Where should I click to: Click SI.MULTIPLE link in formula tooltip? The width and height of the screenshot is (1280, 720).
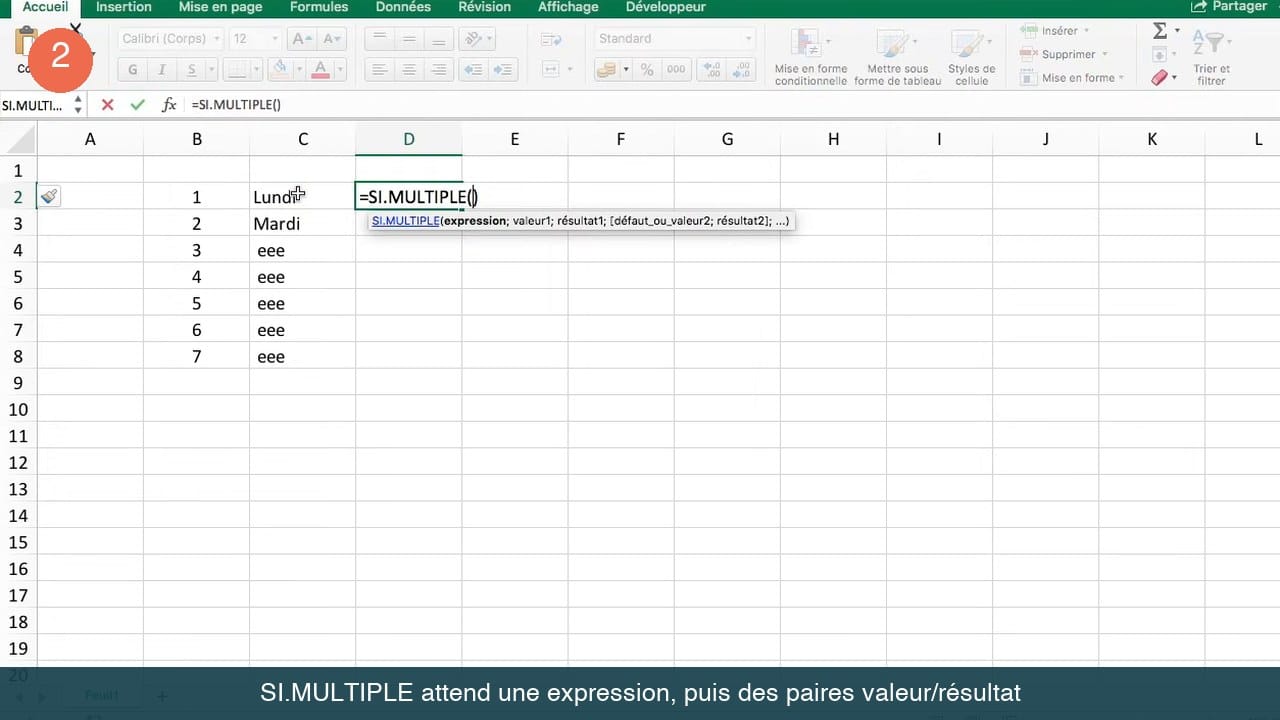pos(405,221)
